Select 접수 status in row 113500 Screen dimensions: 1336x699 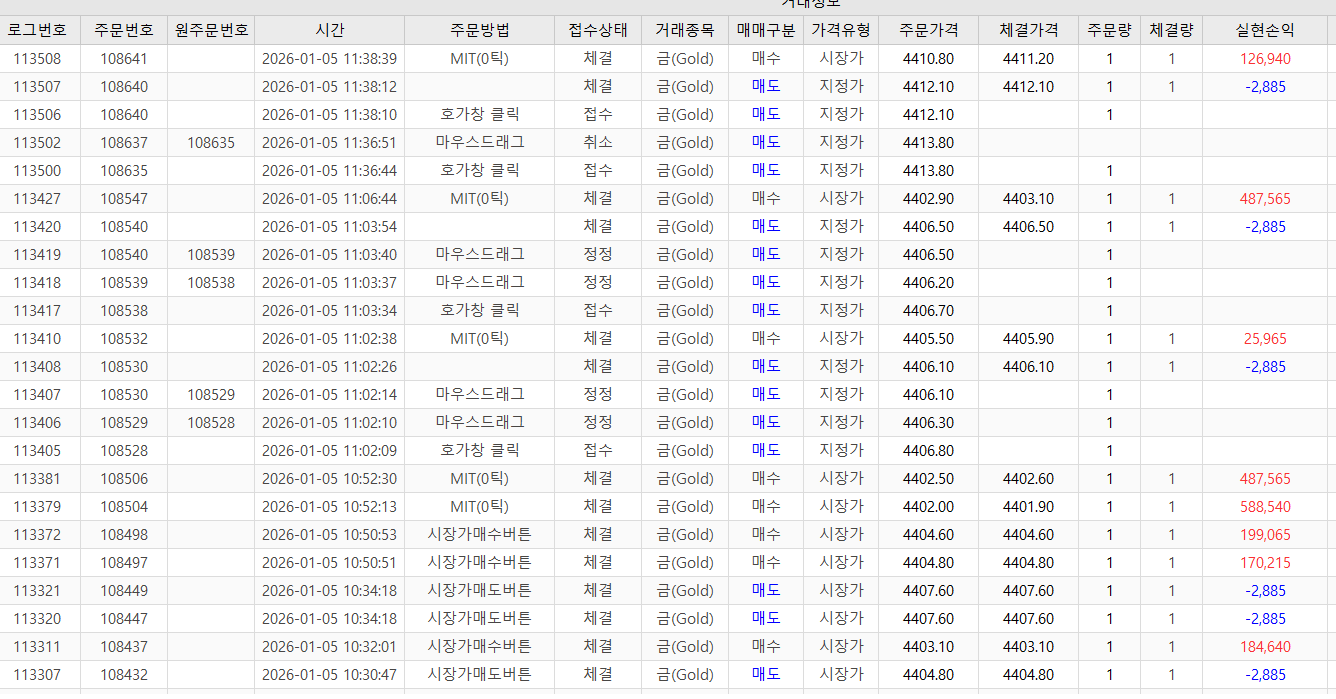[x=598, y=171]
